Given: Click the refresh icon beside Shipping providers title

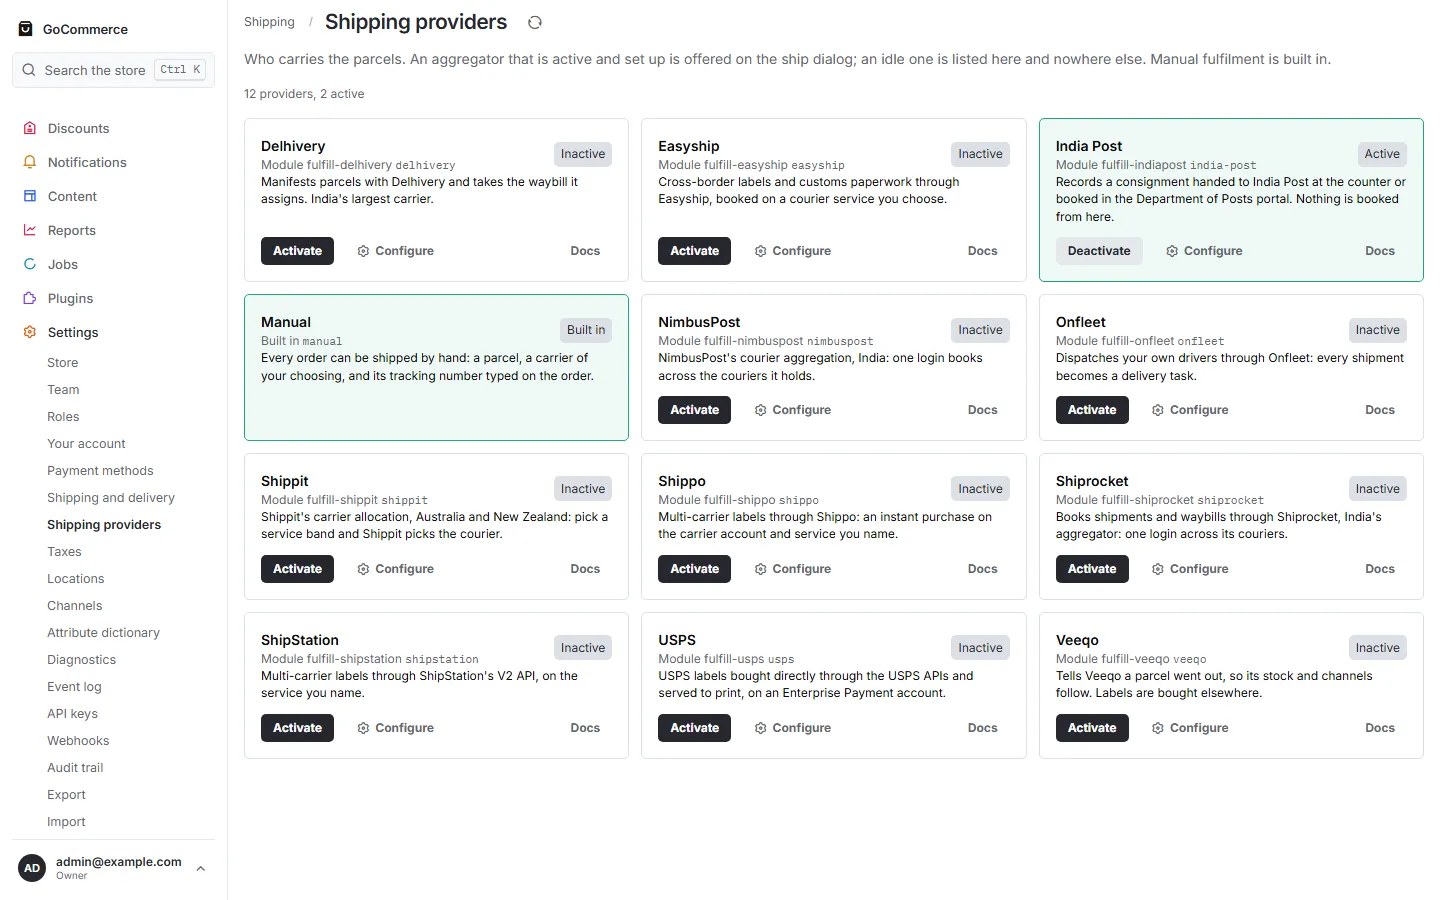Looking at the screenshot, I should (535, 22).
